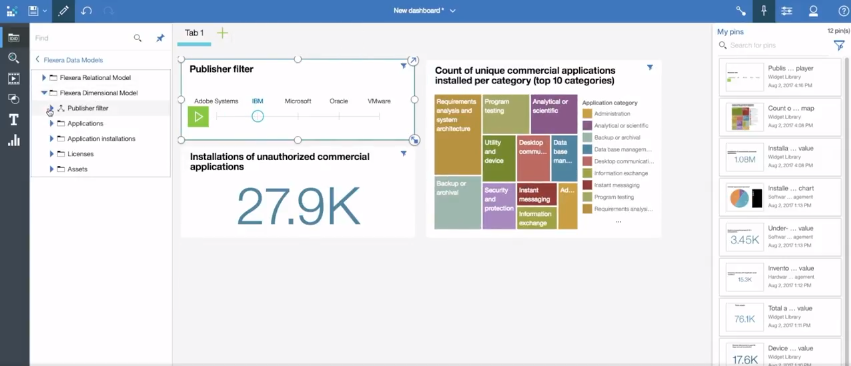The image size is (851, 366).
Task: Open the Total a ... value pin
Action: tap(780, 317)
